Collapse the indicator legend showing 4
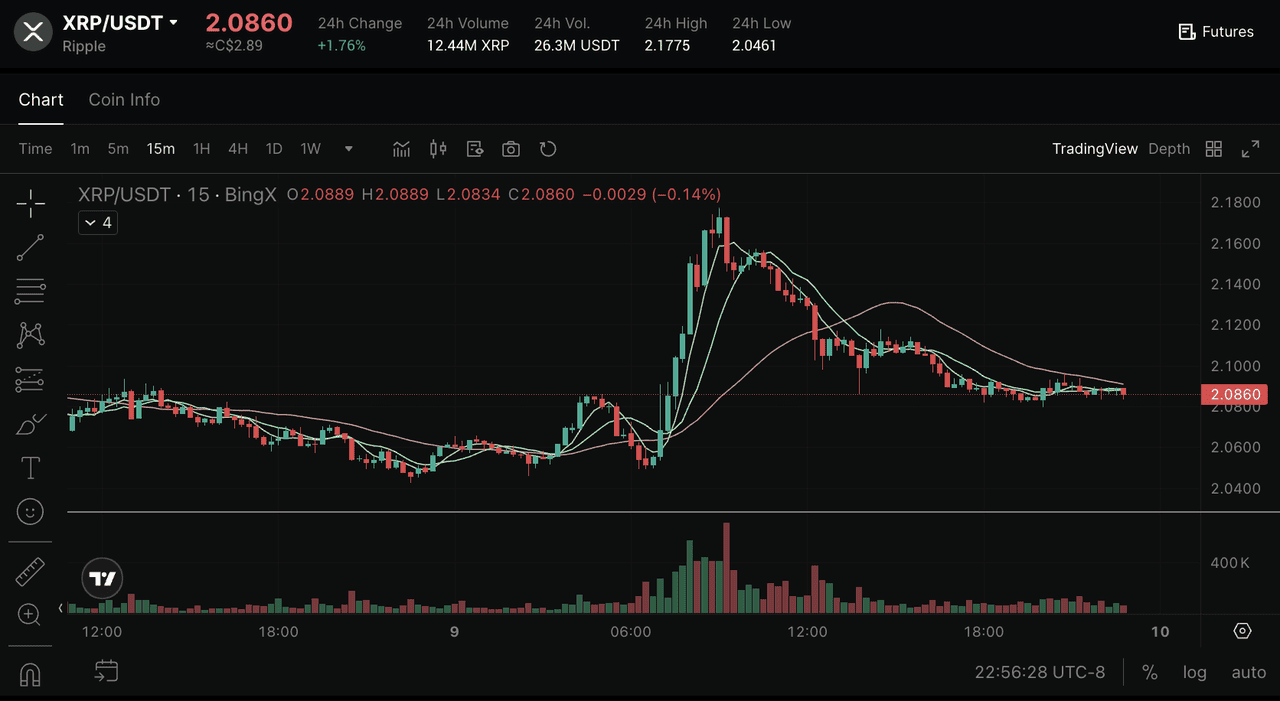The height and width of the screenshot is (701, 1280). pos(98,222)
